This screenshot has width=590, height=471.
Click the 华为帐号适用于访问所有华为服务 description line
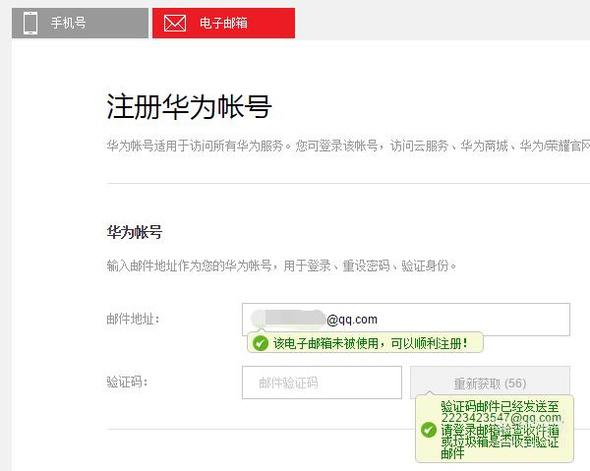(348, 146)
